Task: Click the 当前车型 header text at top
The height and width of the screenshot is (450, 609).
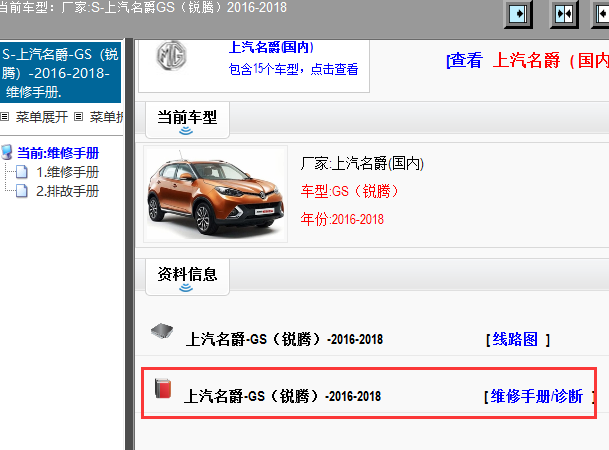Action: tap(143, 7)
